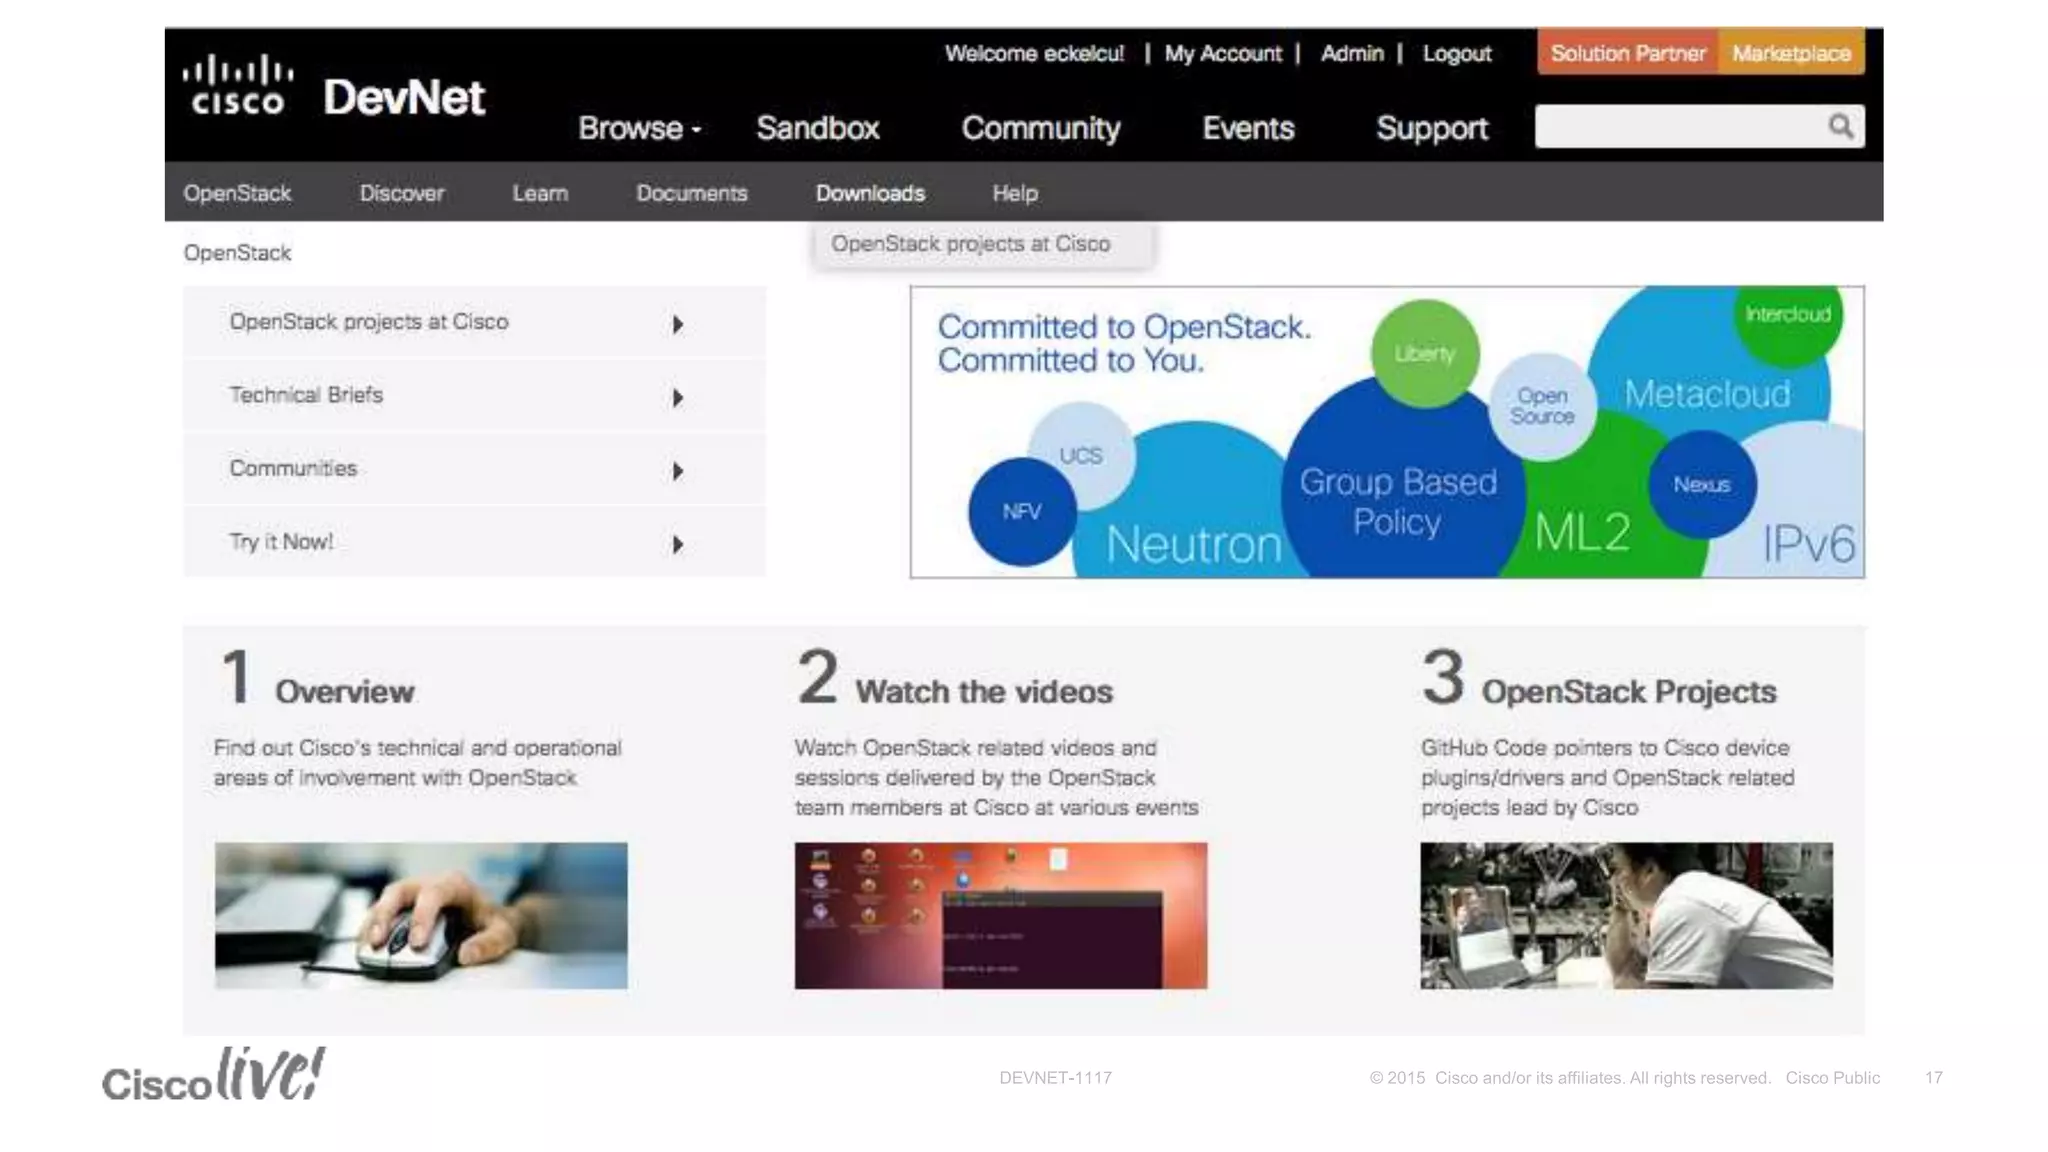Viewport: 2048px width, 1152px height.
Task: Click the search magnifier icon
Action: coord(1840,127)
